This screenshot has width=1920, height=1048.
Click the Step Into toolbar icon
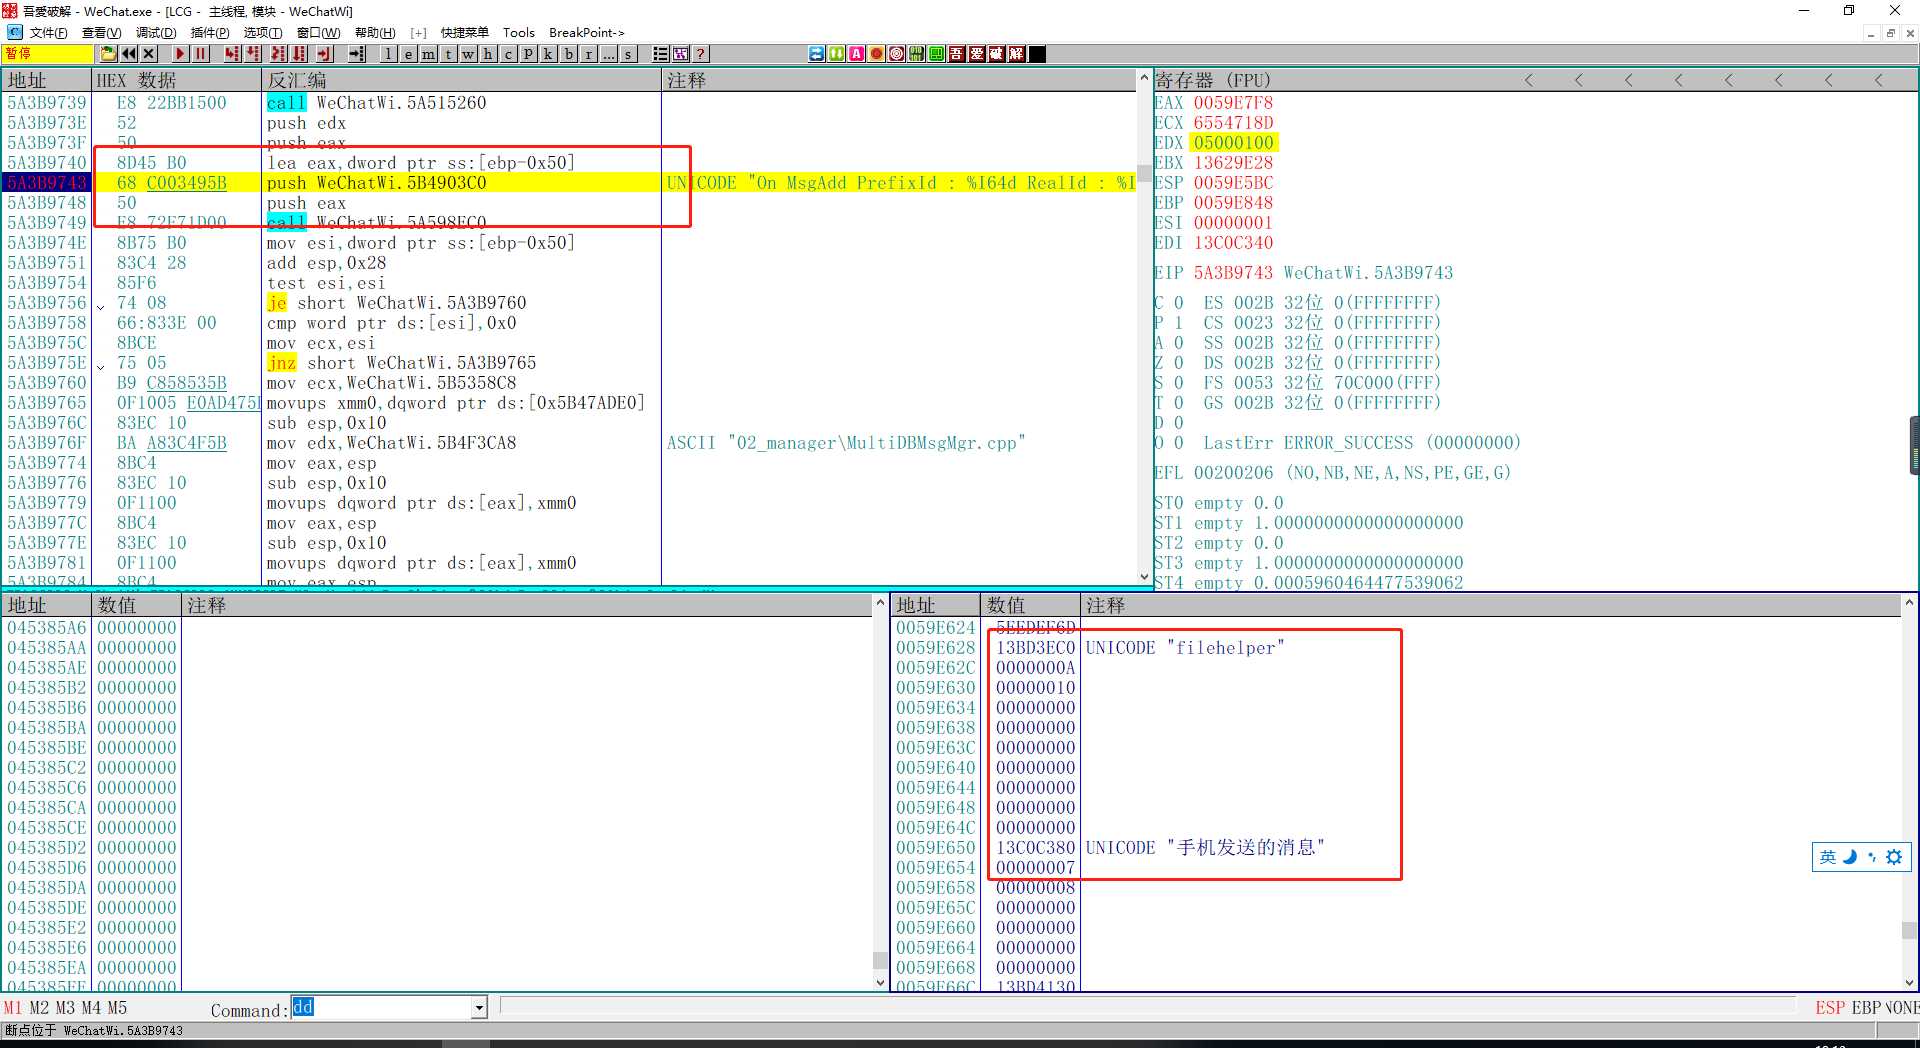(233, 54)
